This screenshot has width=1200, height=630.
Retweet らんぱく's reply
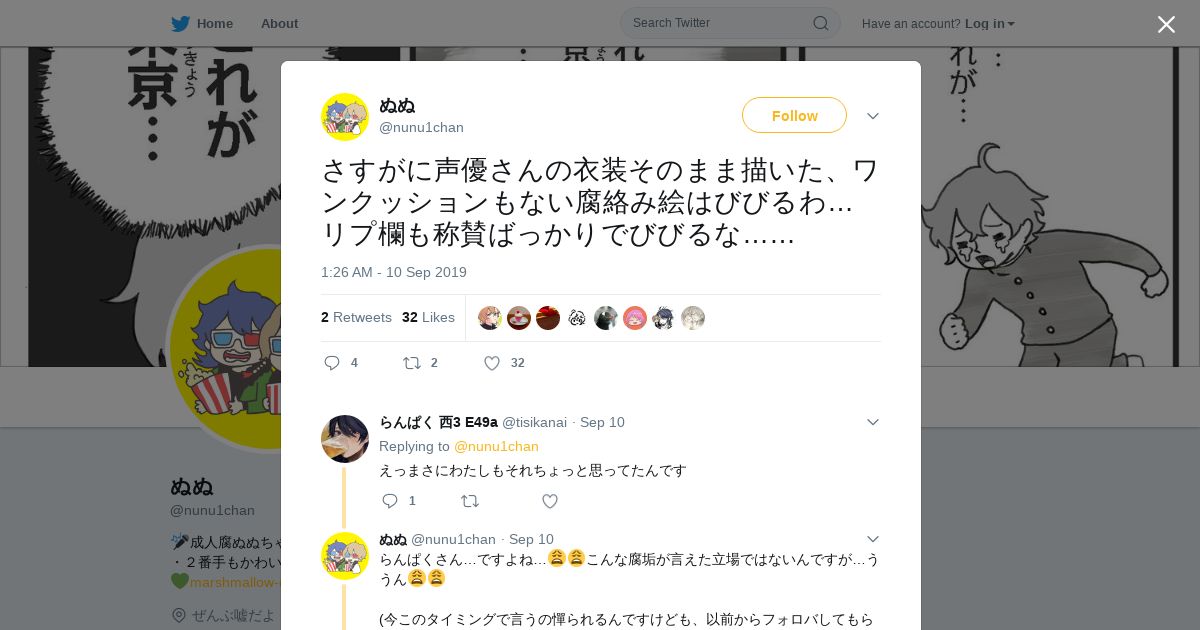pyautogui.click(x=469, y=501)
